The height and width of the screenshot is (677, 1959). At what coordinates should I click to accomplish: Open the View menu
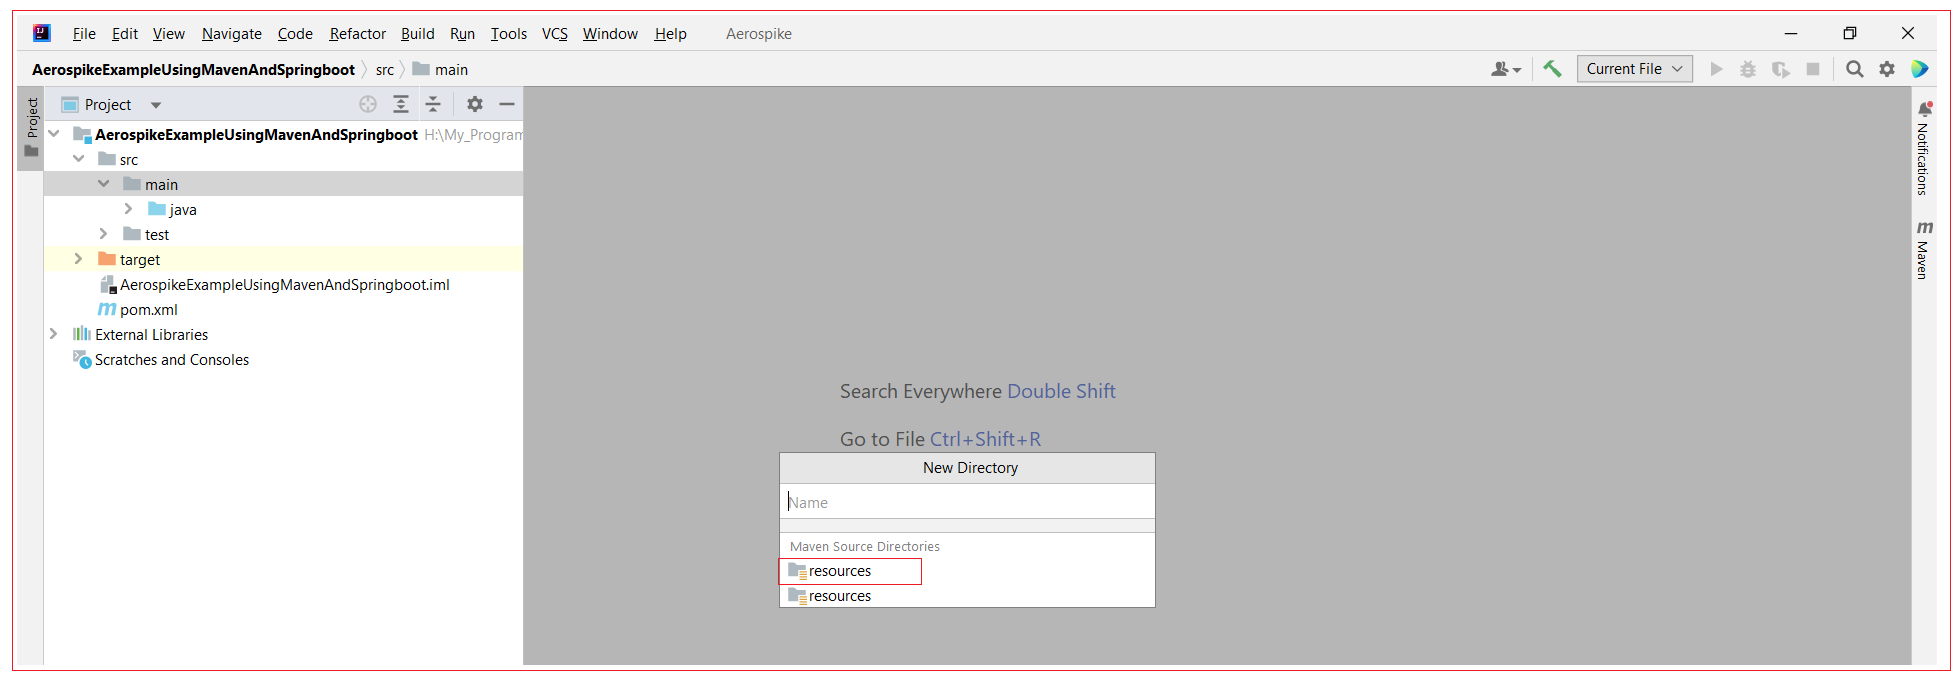(x=169, y=34)
